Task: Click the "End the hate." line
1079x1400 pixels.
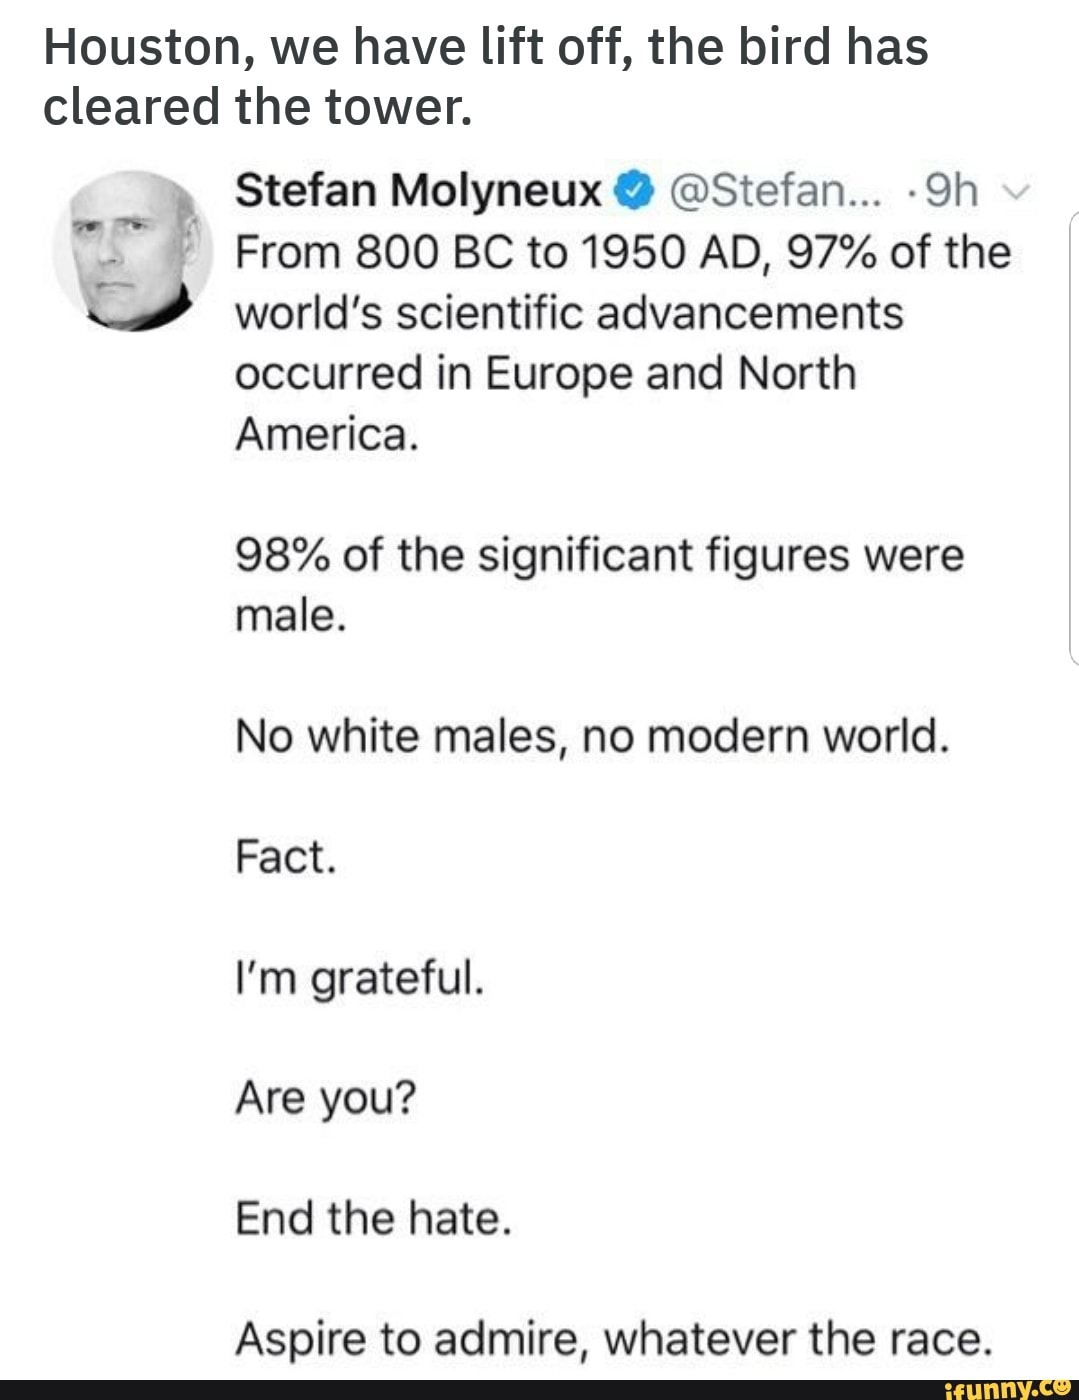Action: (373, 1219)
